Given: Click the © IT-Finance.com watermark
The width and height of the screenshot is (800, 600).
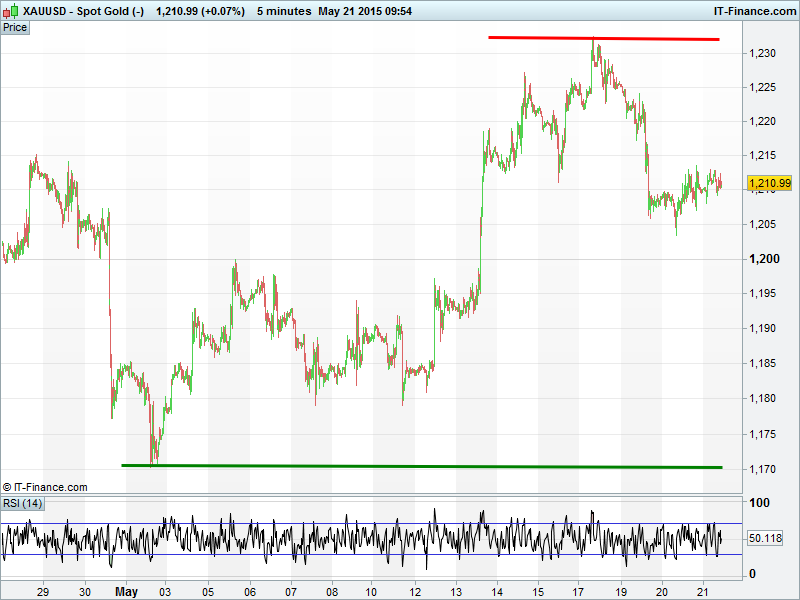Looking at the screenshot, I should click(45, 487).
